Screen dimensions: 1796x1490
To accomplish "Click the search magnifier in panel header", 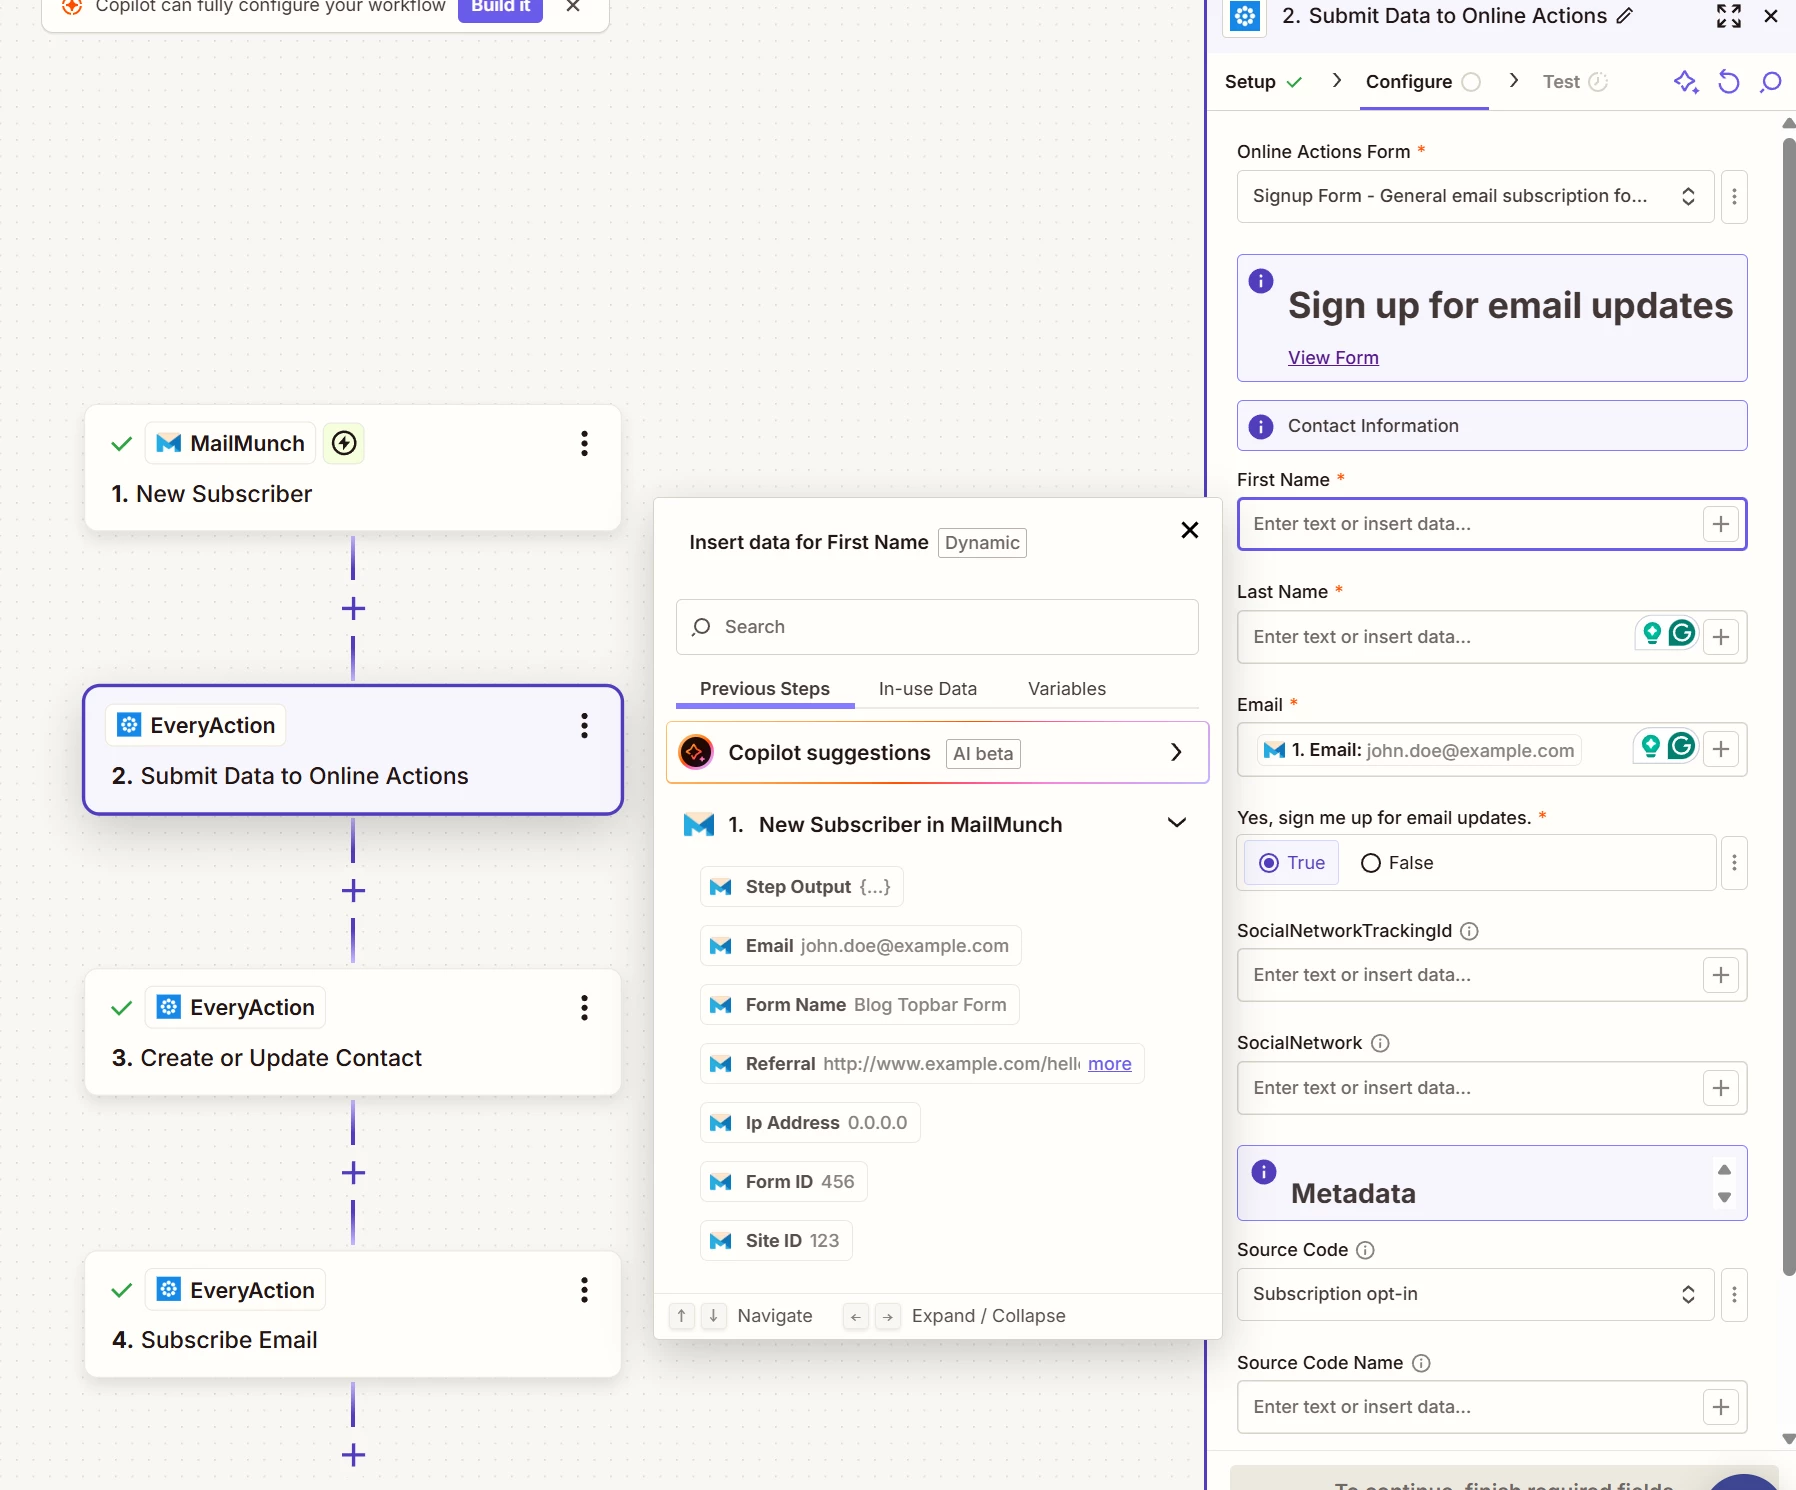I will [x=1770, y=82].
